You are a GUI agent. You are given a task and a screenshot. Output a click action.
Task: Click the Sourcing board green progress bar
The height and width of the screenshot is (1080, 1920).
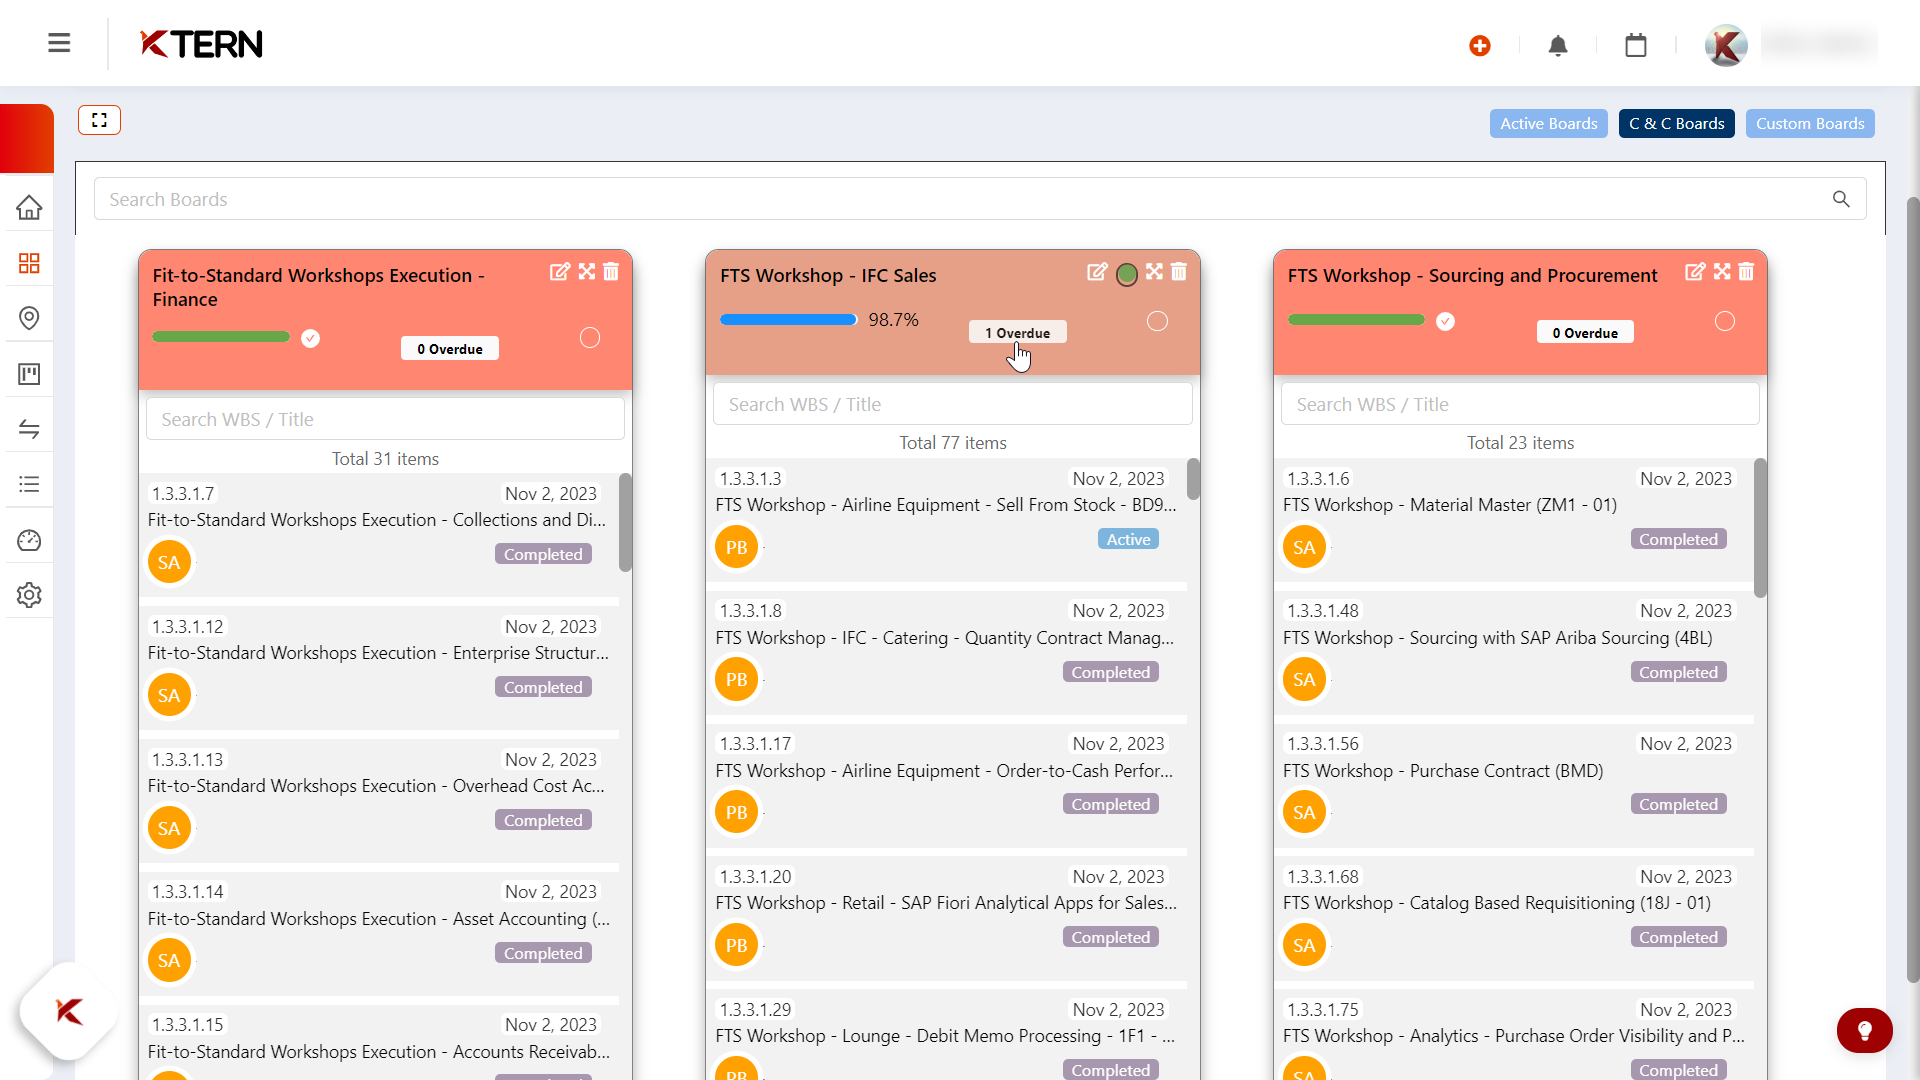click(1356, 320)
